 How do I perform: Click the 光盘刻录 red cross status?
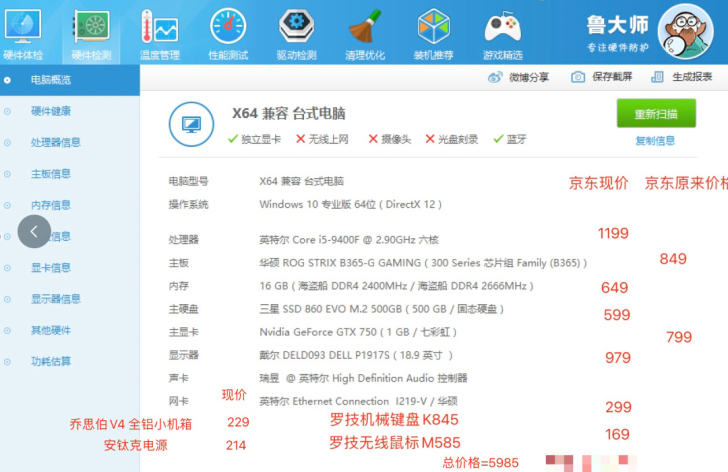429,139
